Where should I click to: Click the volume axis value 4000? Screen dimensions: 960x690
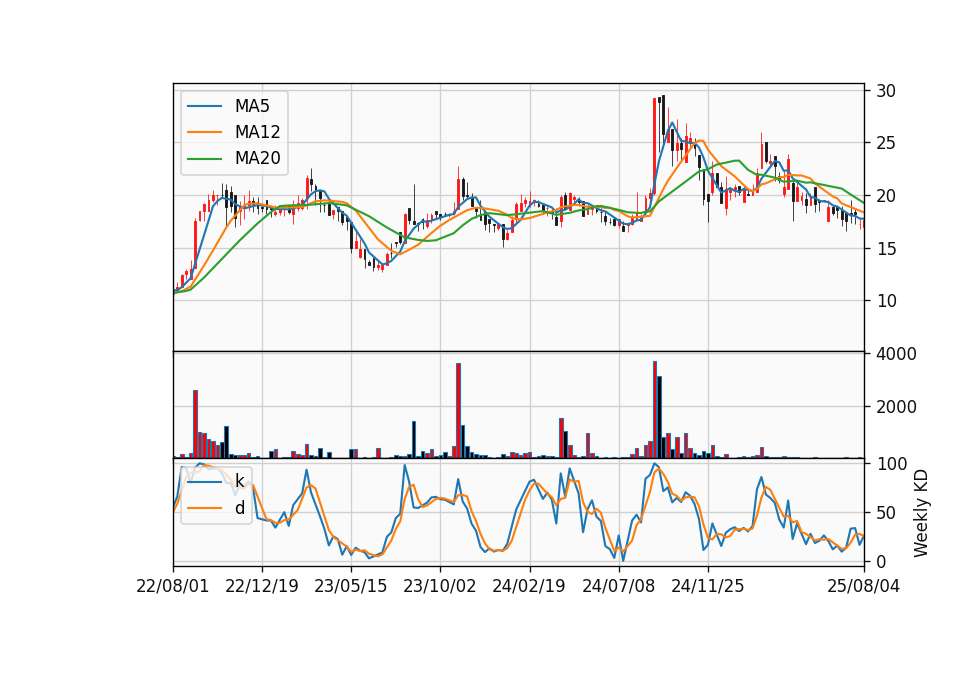point(896,354)
